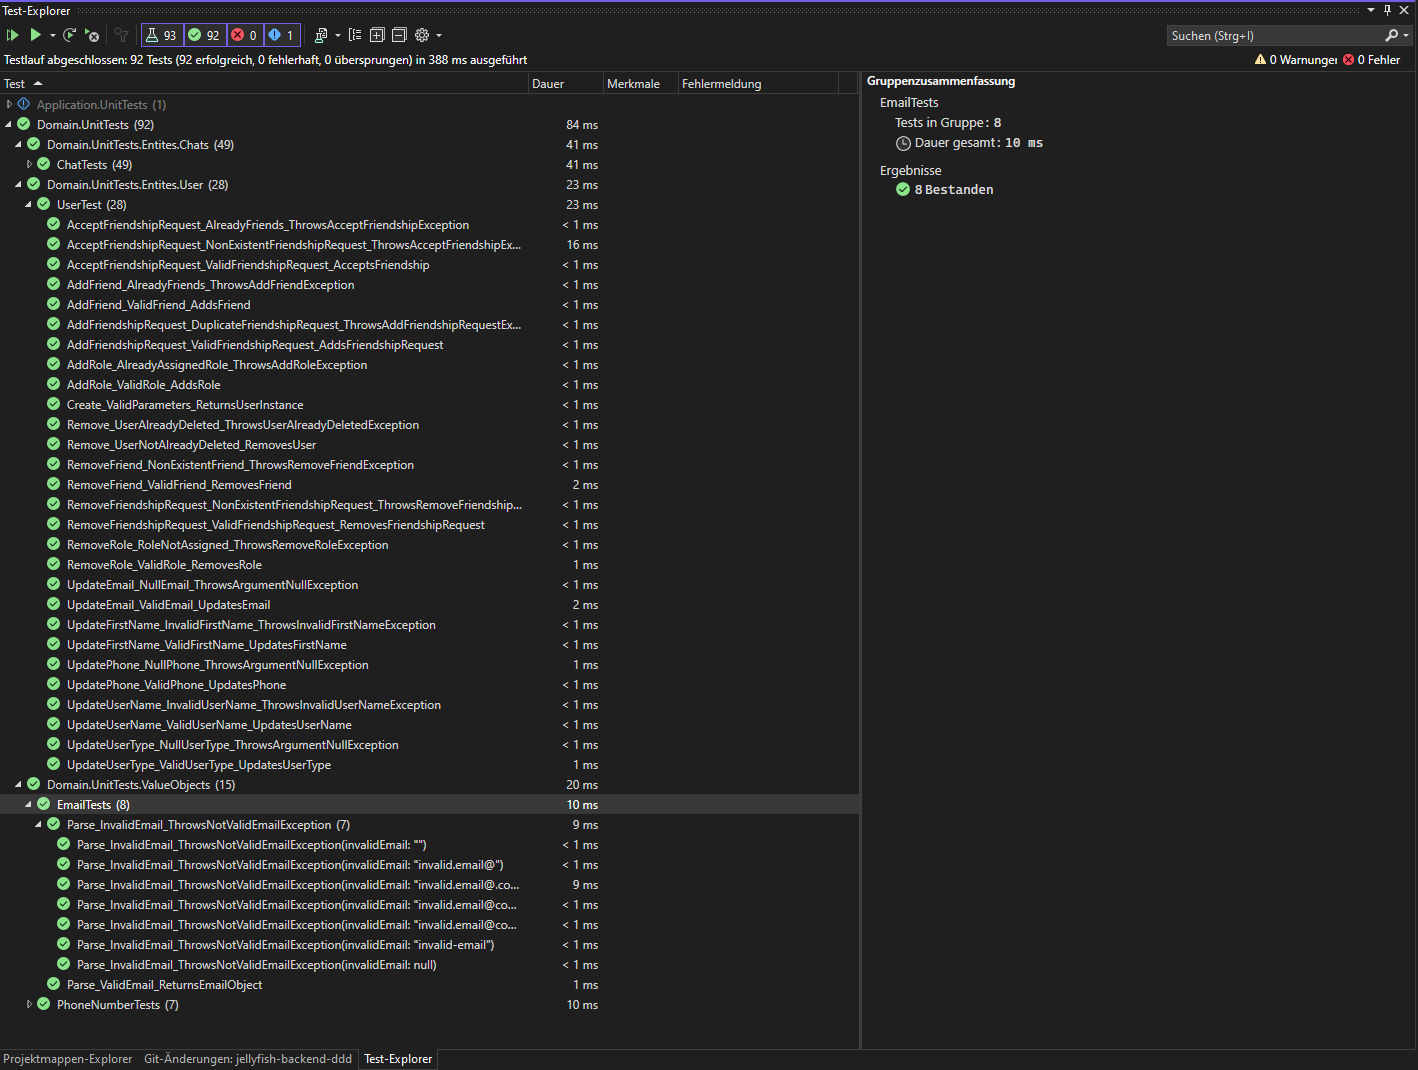Sort by Test column header
Image resolution: width=1418 pixels, height=1070 pixels.
point(265,84)
